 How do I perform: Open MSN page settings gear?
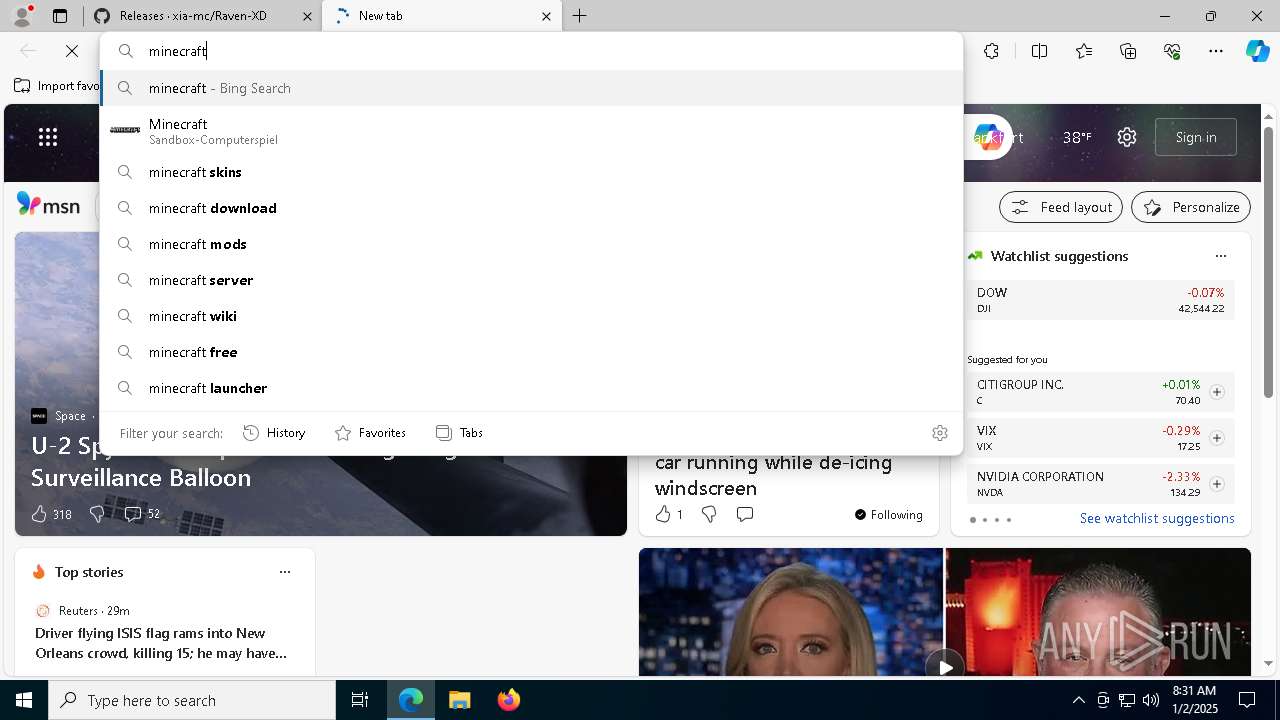click(x=1127, y=137)
